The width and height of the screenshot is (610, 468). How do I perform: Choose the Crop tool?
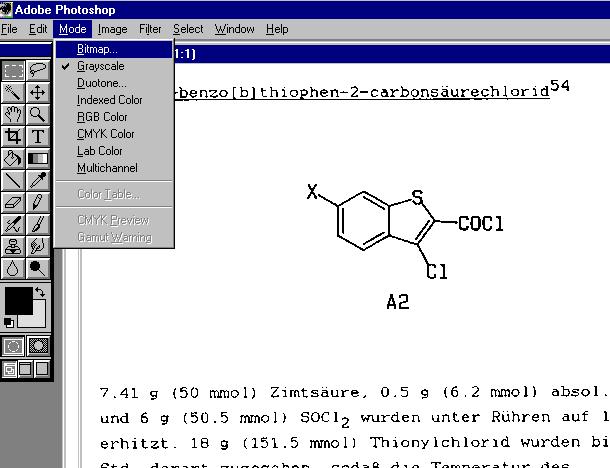[14, 136]
